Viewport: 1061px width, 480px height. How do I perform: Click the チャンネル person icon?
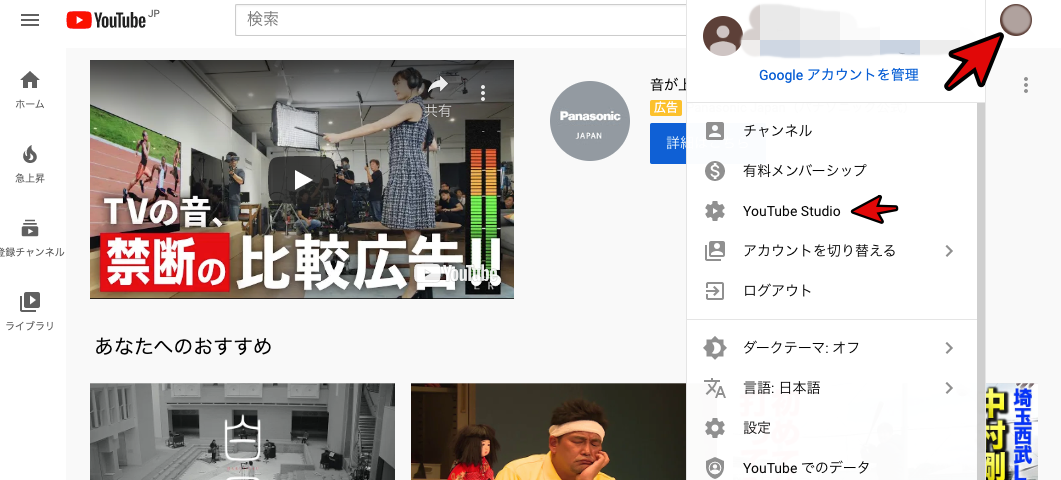(715, 131)
